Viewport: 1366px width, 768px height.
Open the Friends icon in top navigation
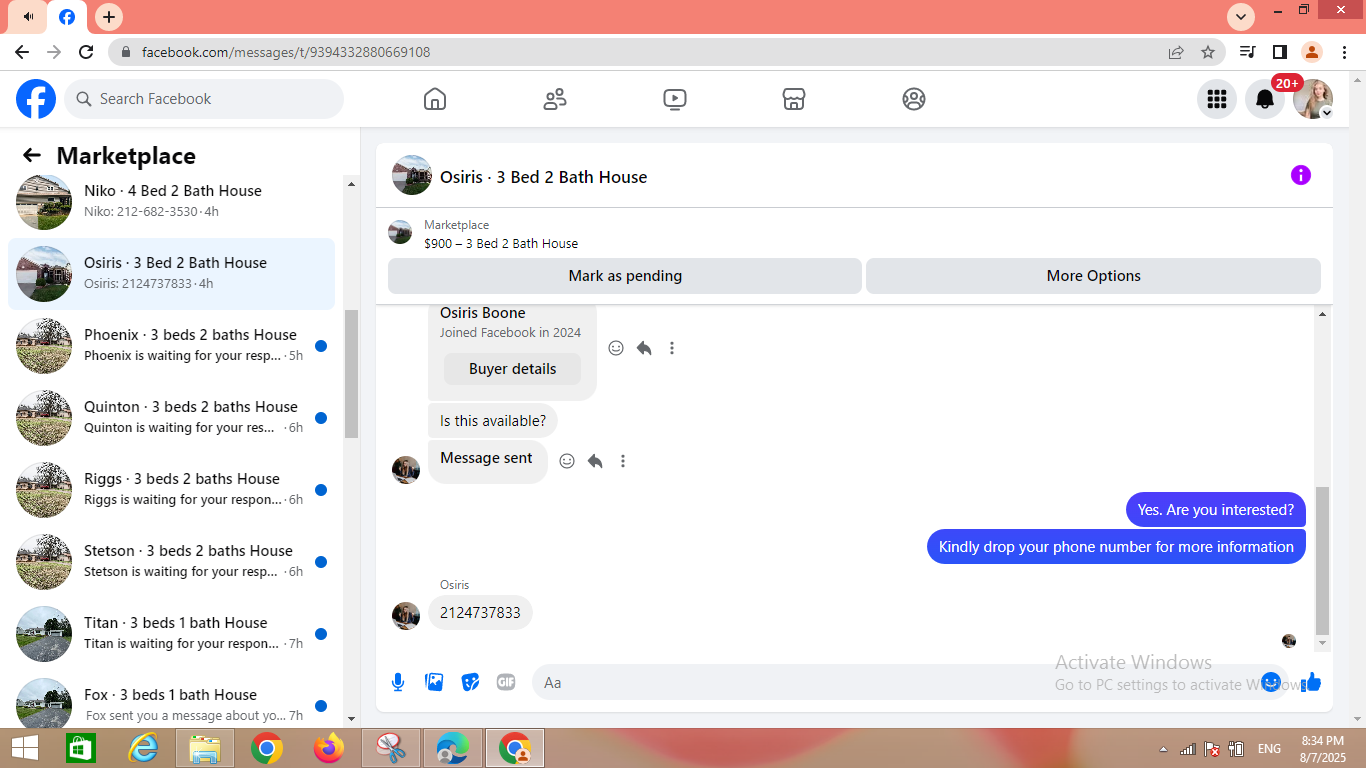555,99
